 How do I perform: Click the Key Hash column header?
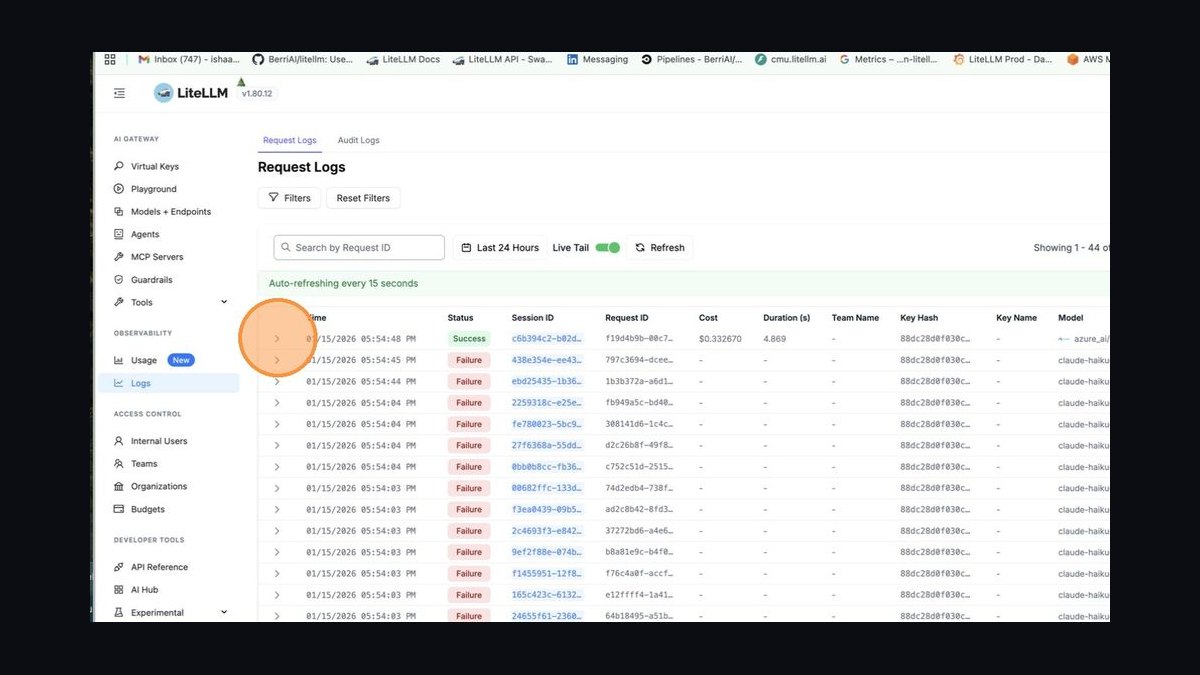(920, 318)
